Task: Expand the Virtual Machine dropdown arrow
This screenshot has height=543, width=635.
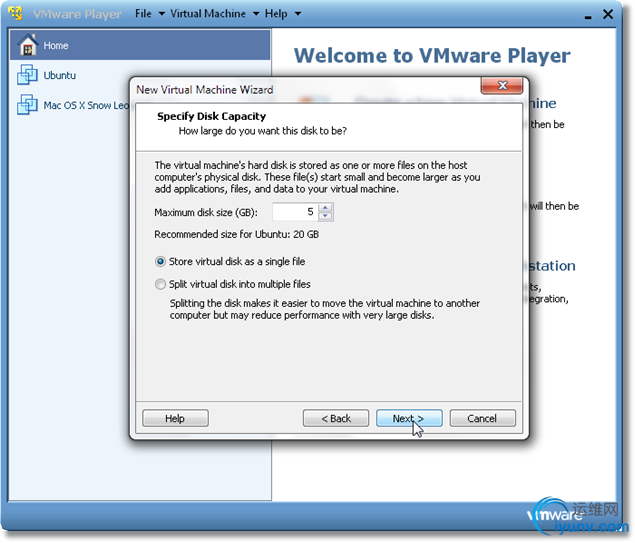Action: 256,14
